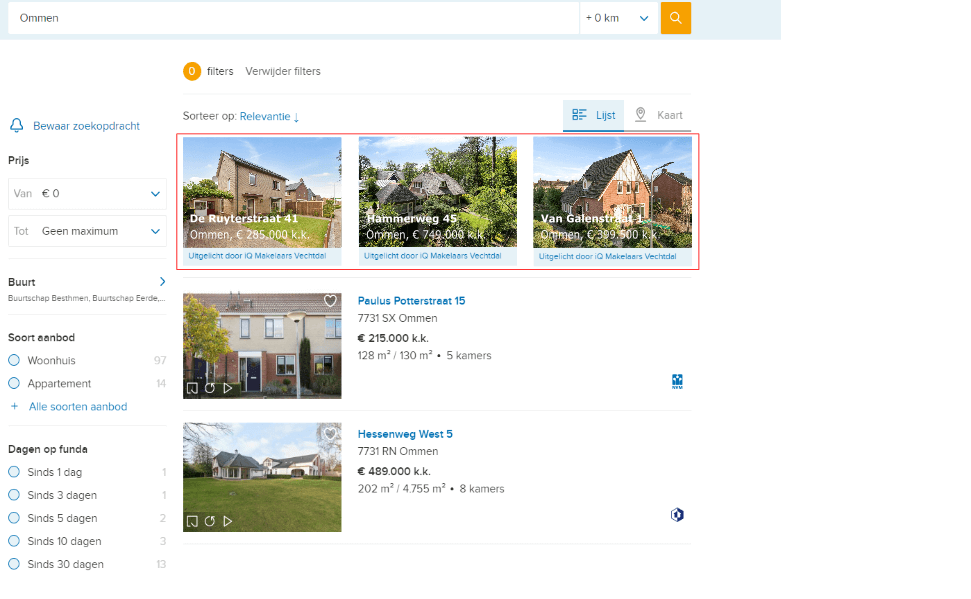The height and width of the screenshot is (599, 971).
Task: Click address 7731 RN Ommen
Action: [398, 452]
